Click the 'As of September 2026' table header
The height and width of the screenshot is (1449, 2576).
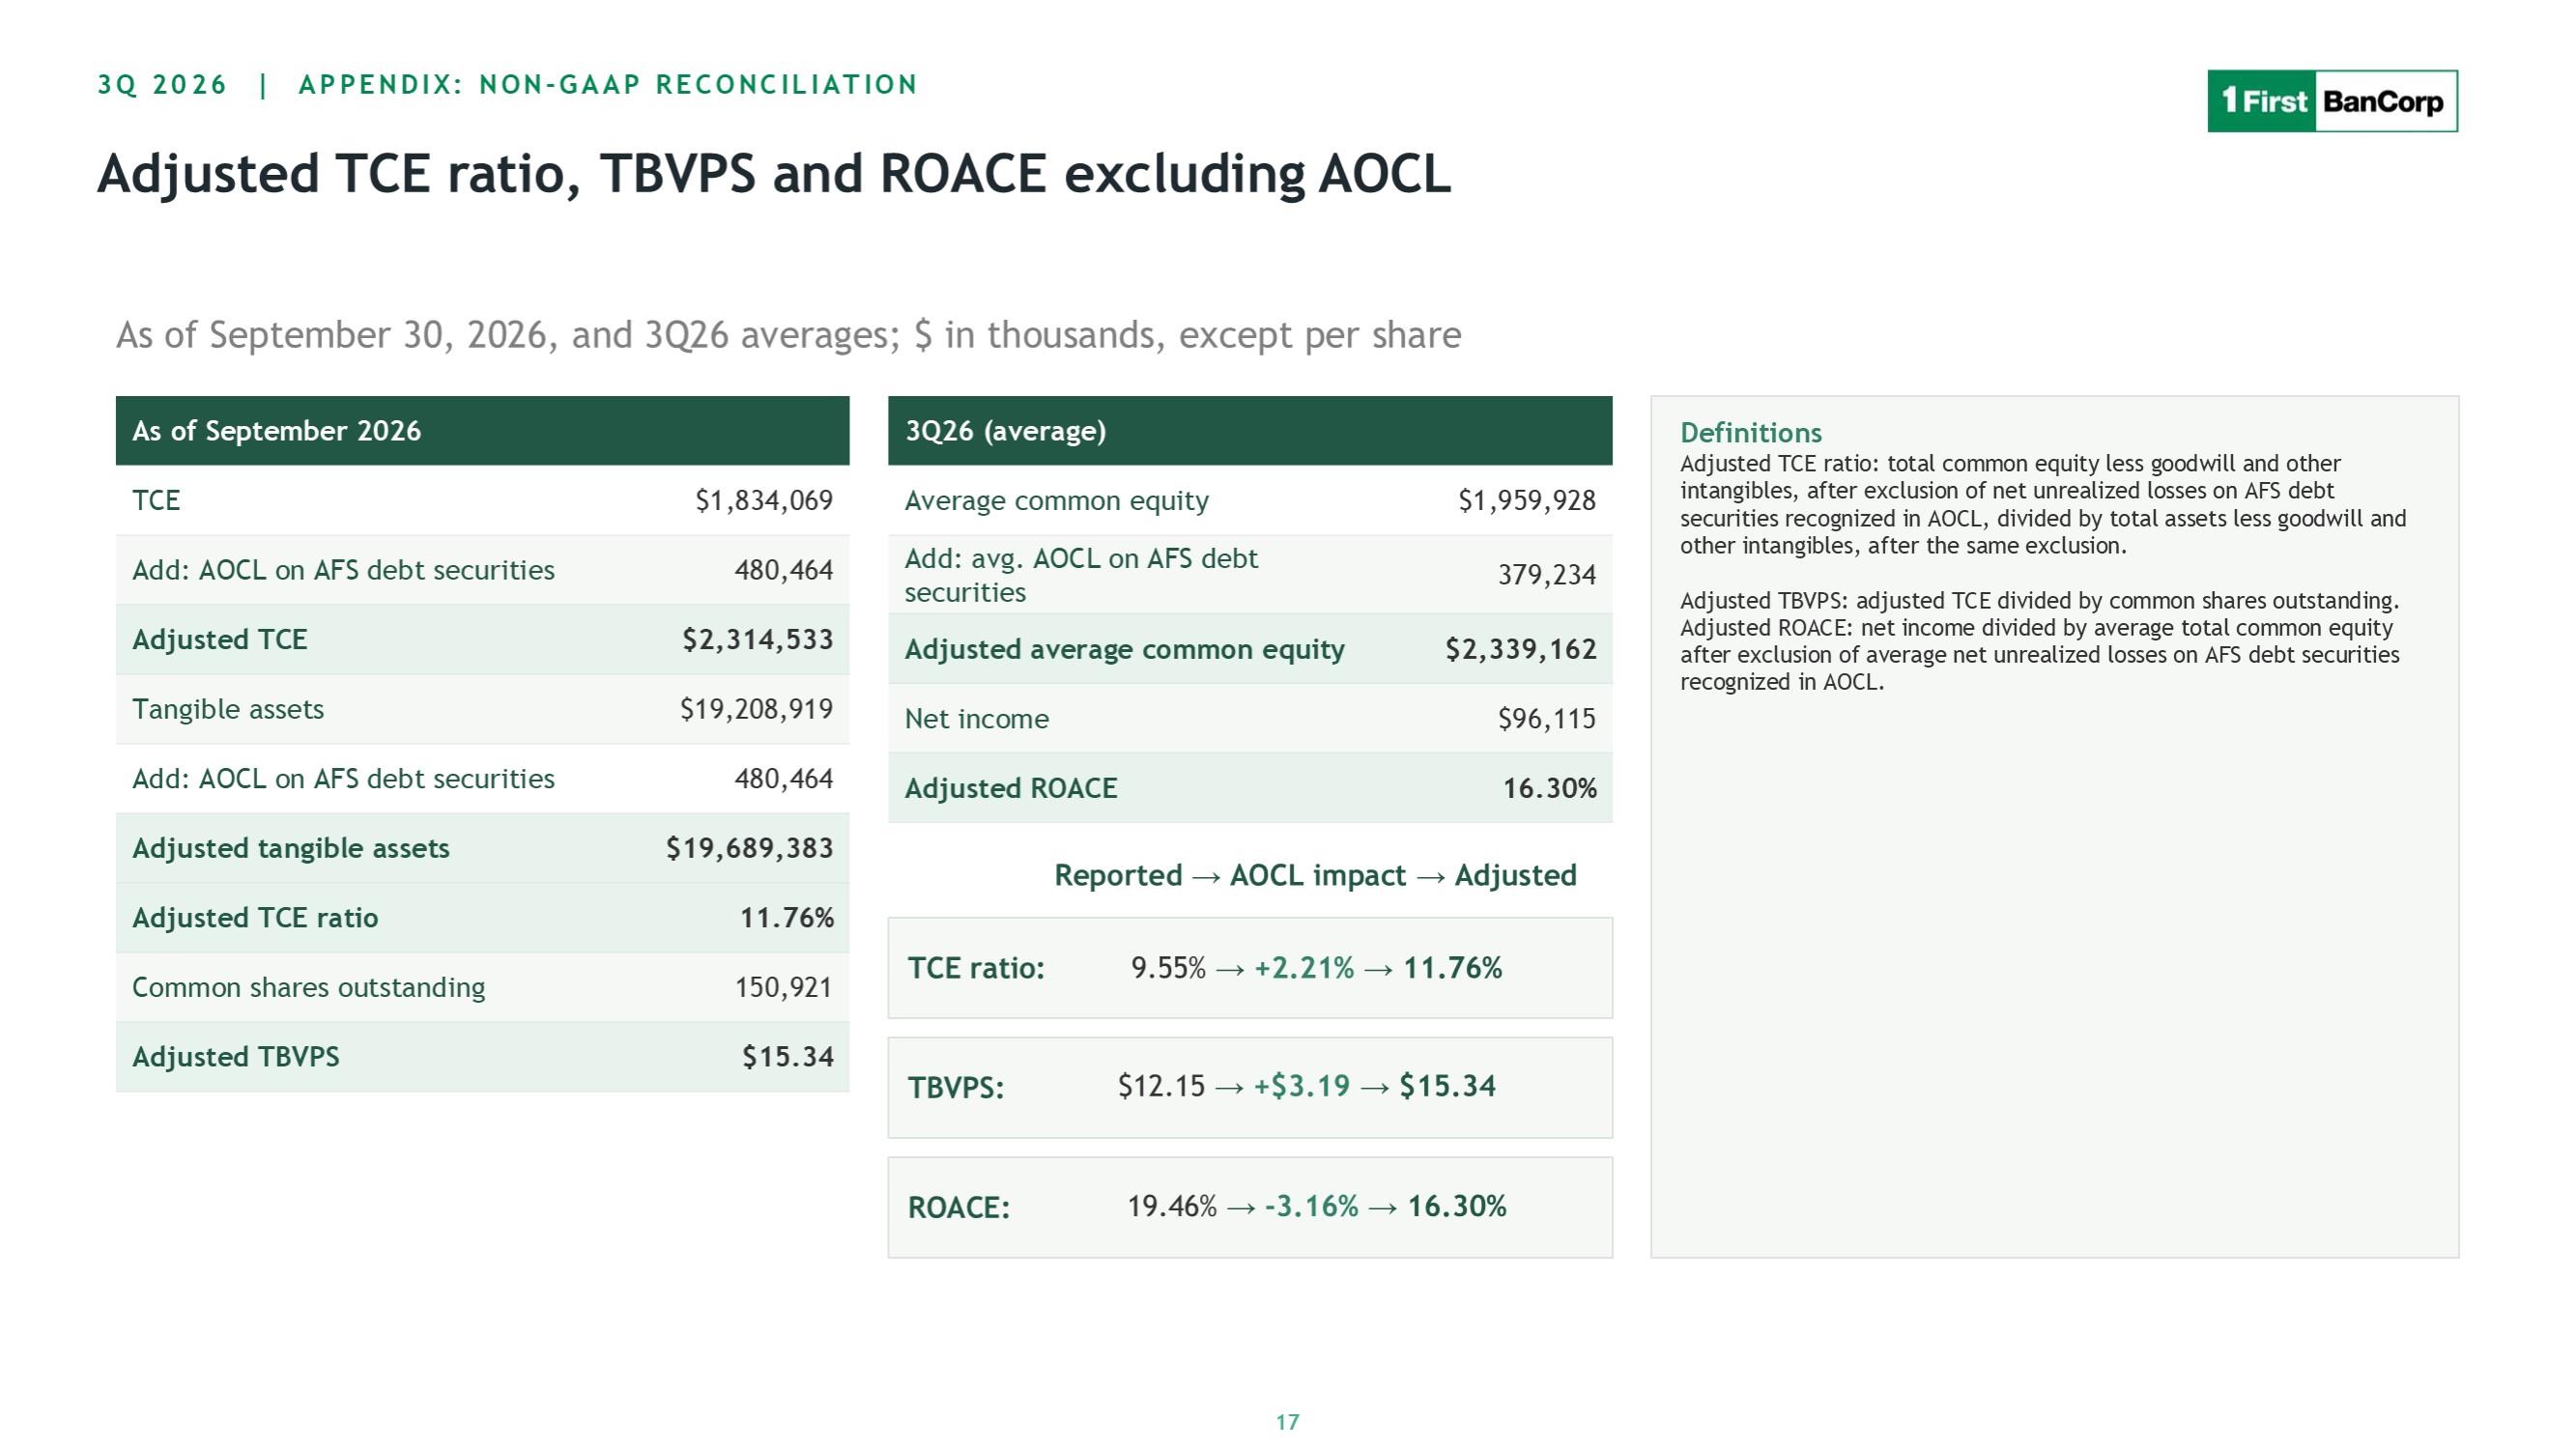coord(482,431)
